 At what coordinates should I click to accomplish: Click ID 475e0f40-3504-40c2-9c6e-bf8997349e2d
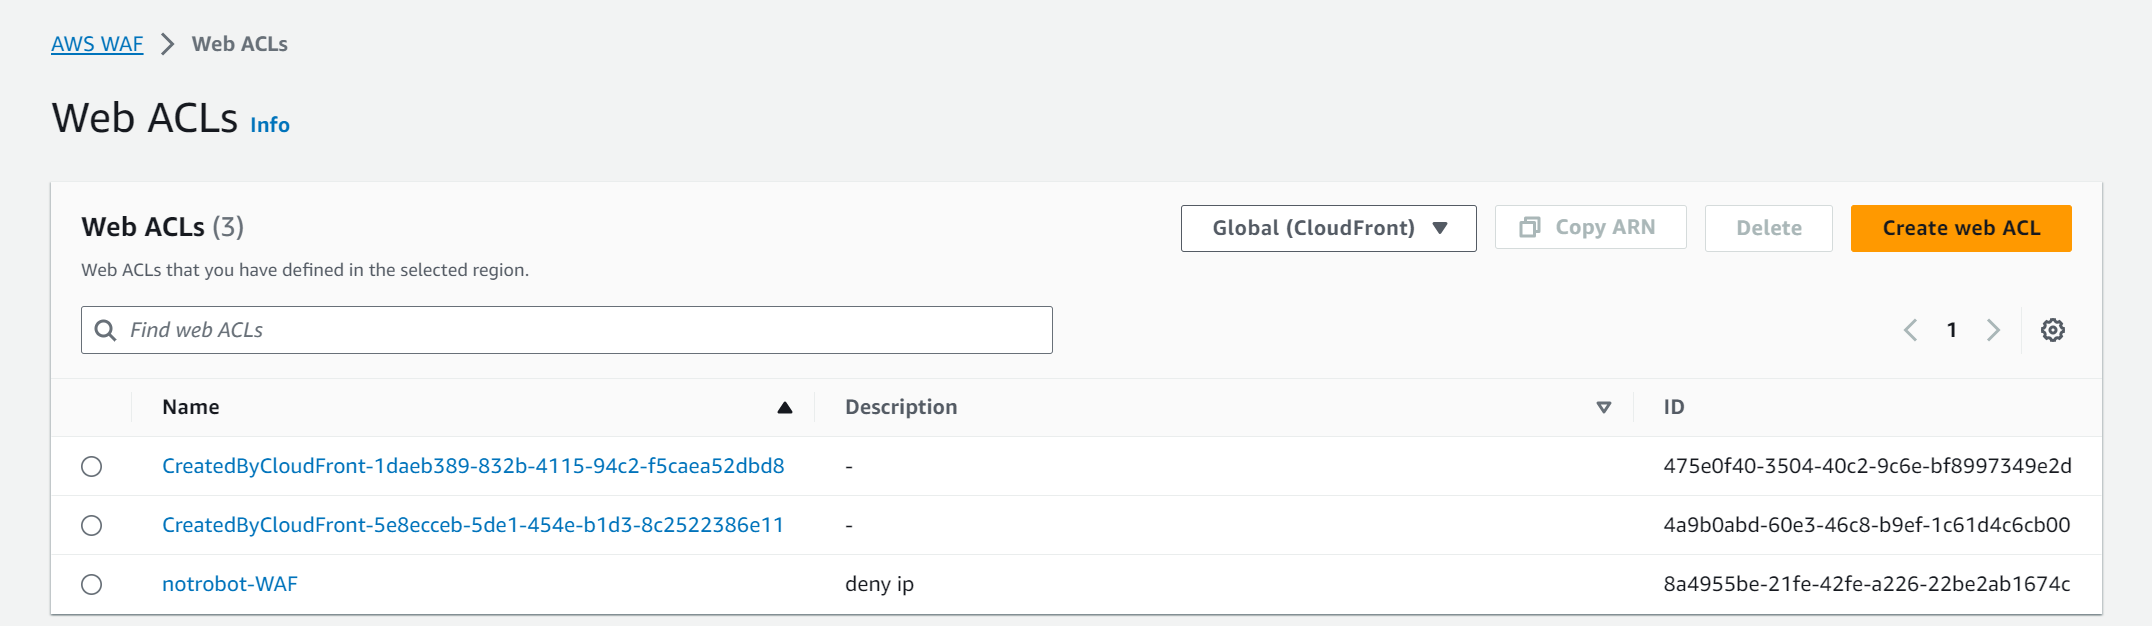[1867, 466]
